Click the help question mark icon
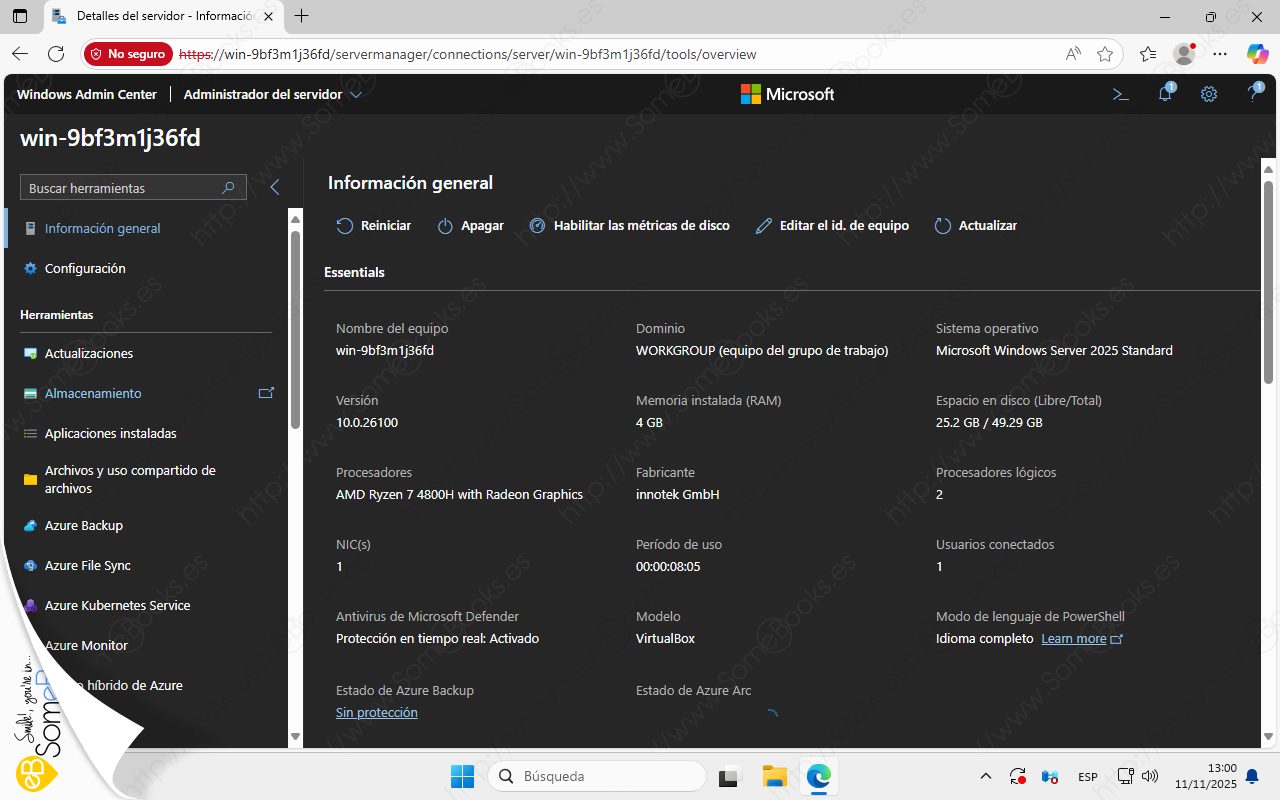Screen dimensions: 1280x800 [1253, 94]
